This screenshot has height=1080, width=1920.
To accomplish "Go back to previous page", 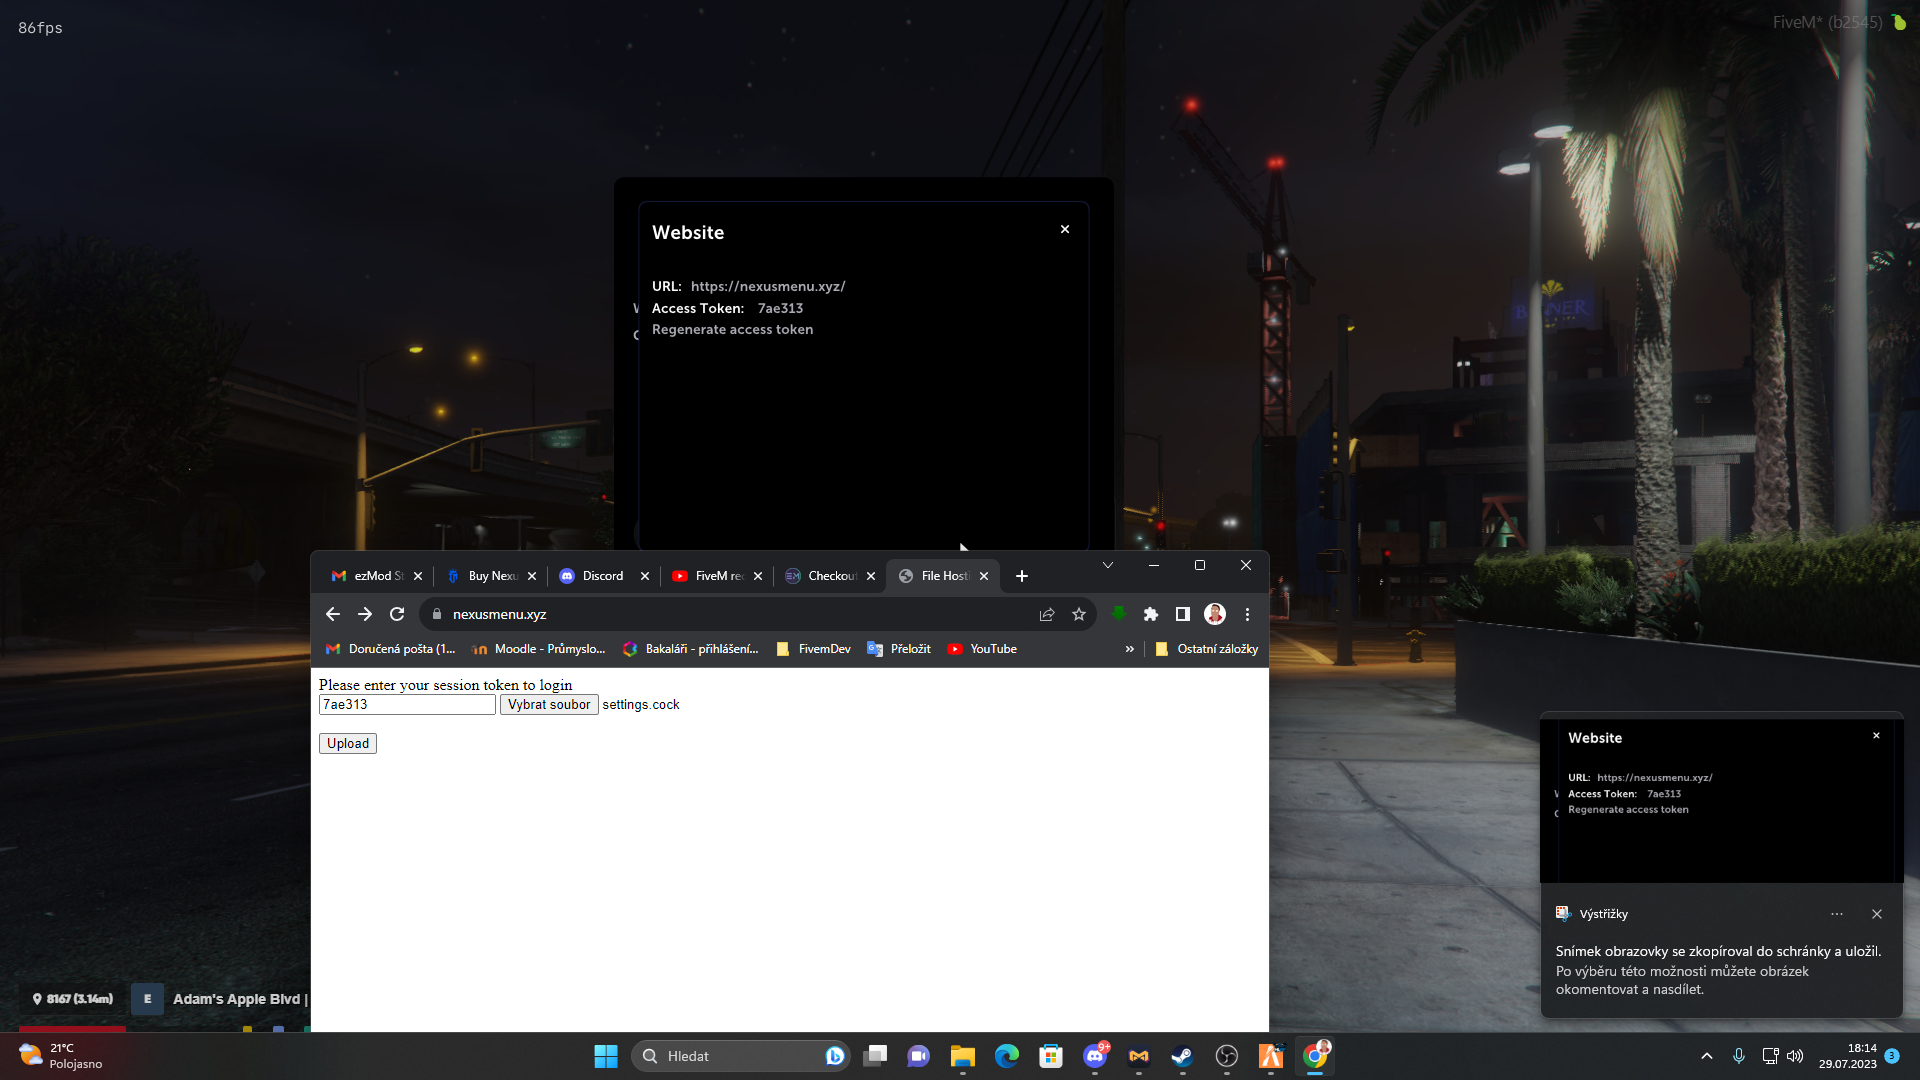I will click(333, 614).
